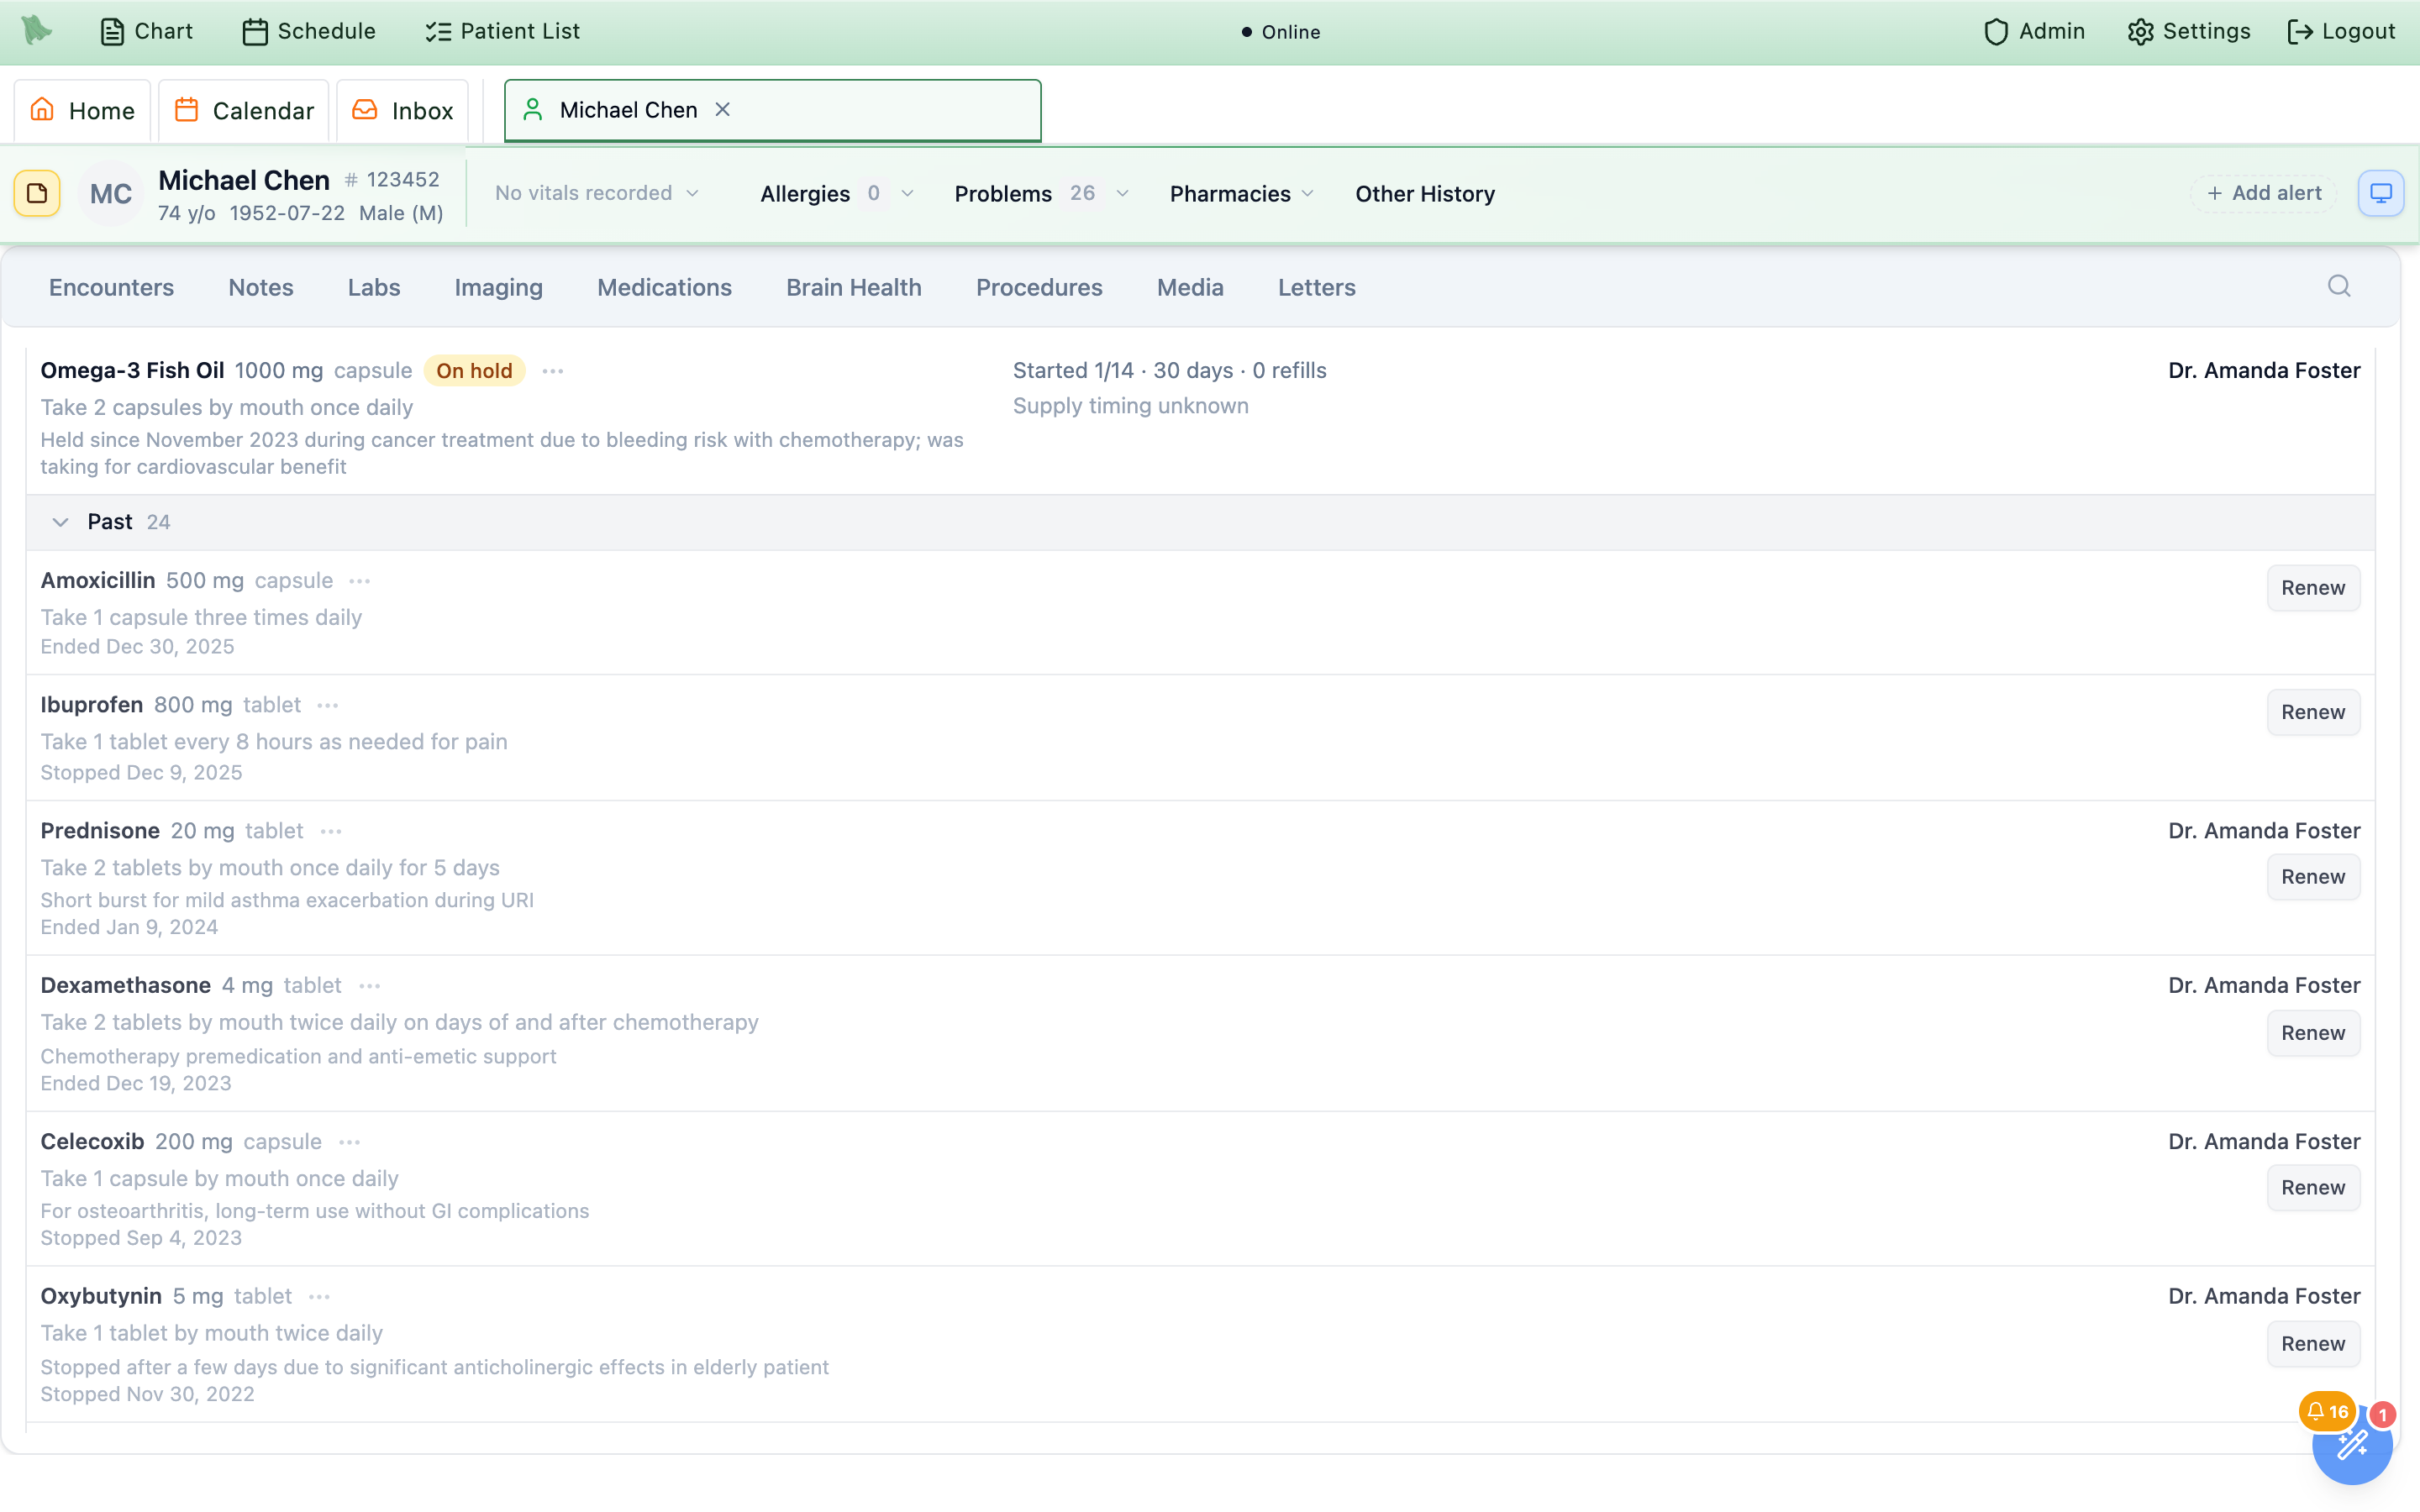
Task: Expand the Pharmacies dropdown
Action: (x=1241, y=193)
